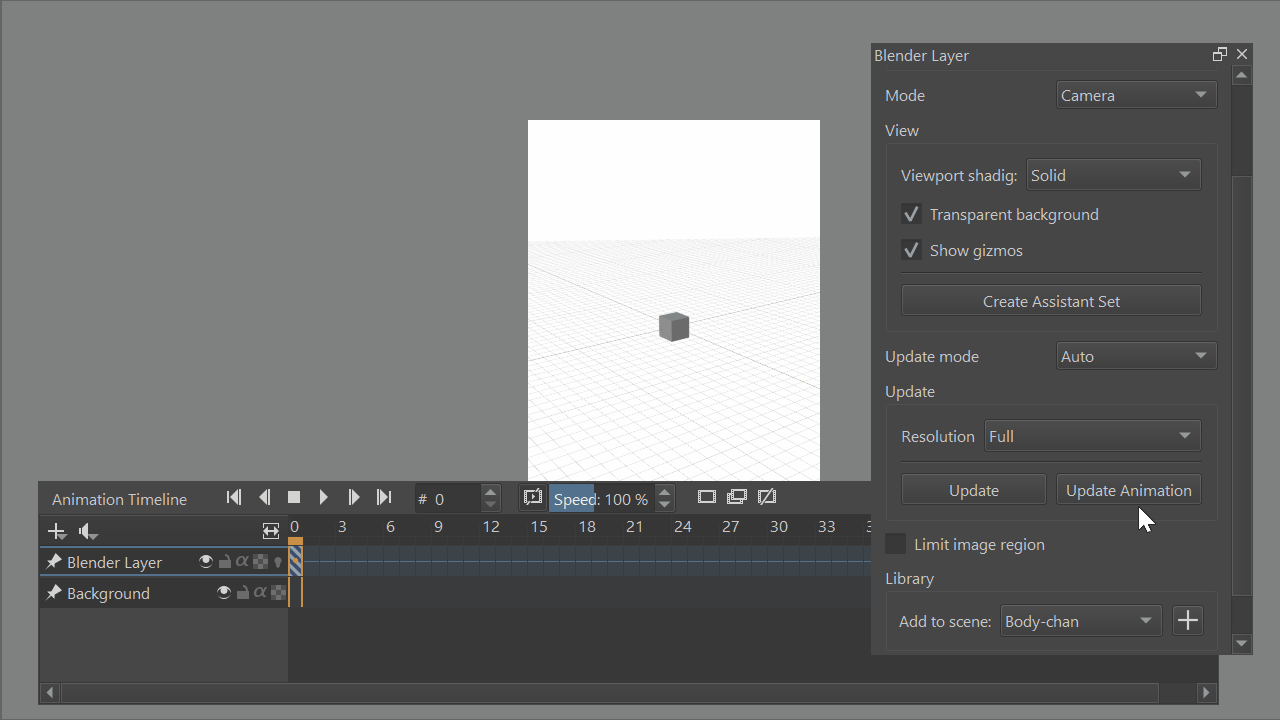
Task: Open the audio options menu in timeline
Action: (x=89, y=531)
